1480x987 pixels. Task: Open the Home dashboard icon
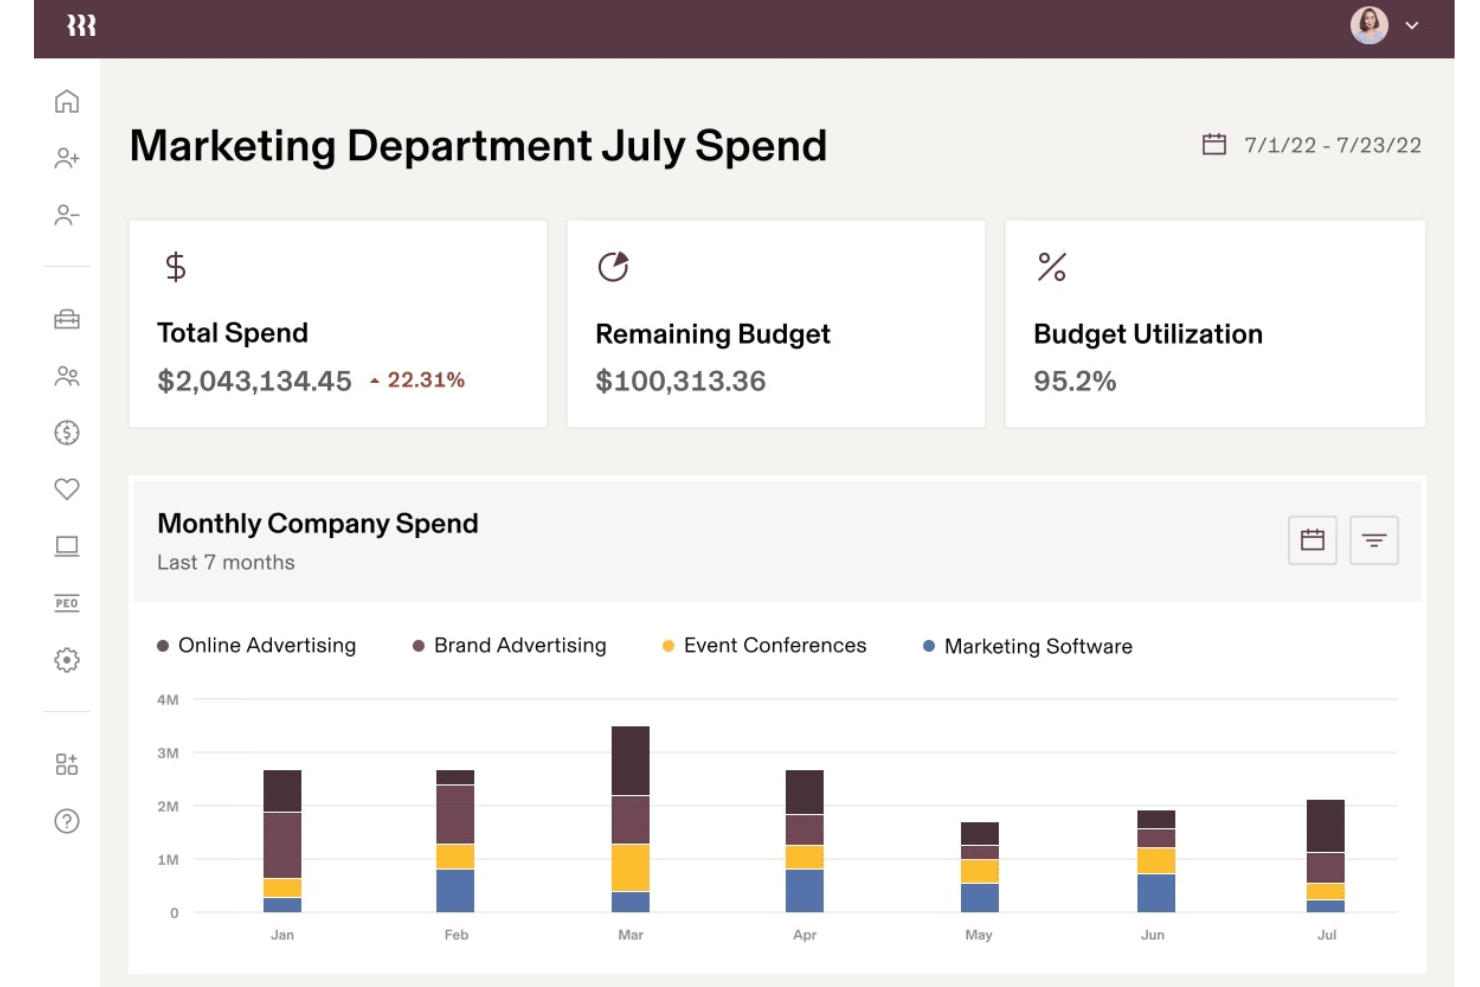(66, 101)
